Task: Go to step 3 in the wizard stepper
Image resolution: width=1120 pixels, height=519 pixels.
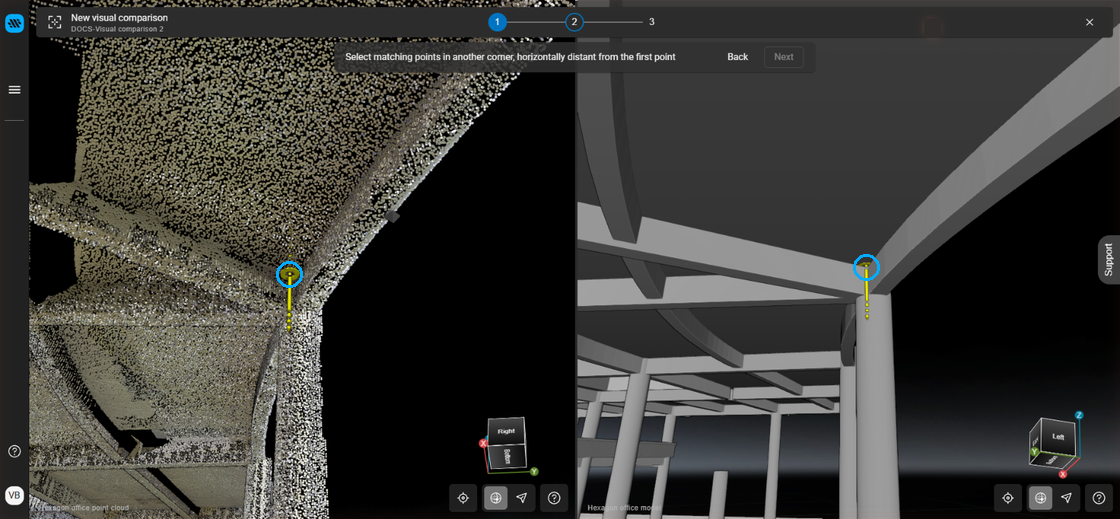Action: [x=651, y=22]
